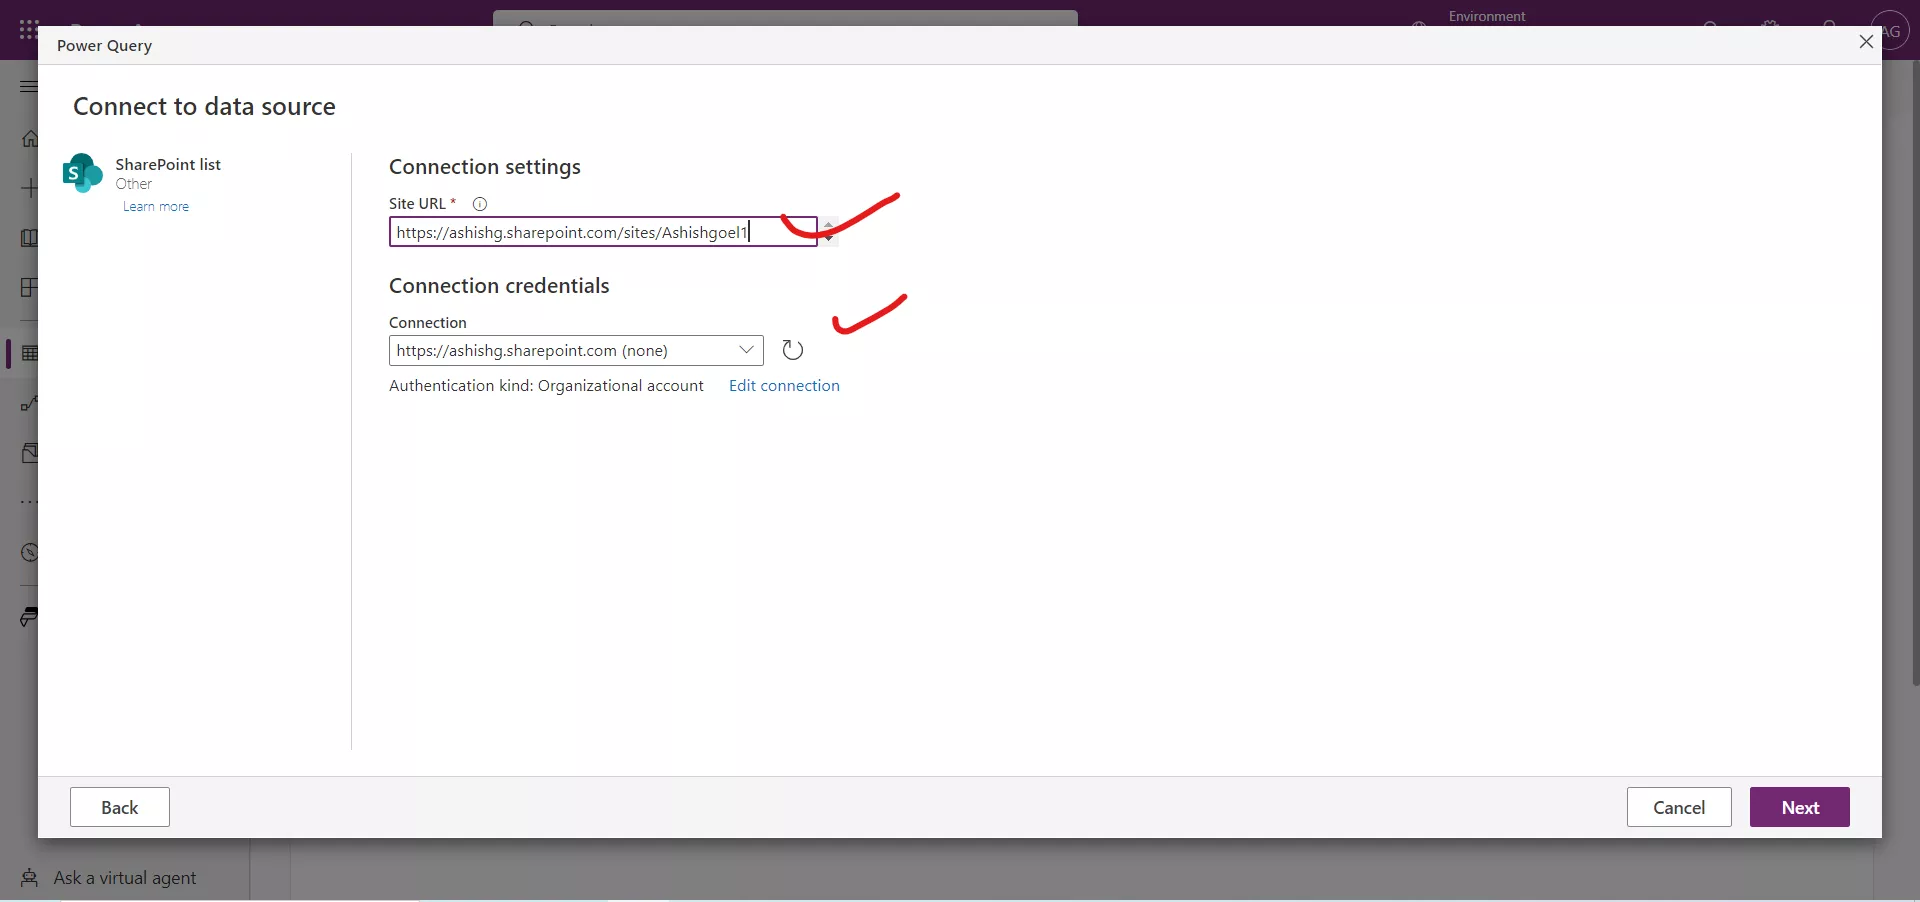Open the Connection dropdown list
The image size is (1920, 902).
(x=747, y=350)
